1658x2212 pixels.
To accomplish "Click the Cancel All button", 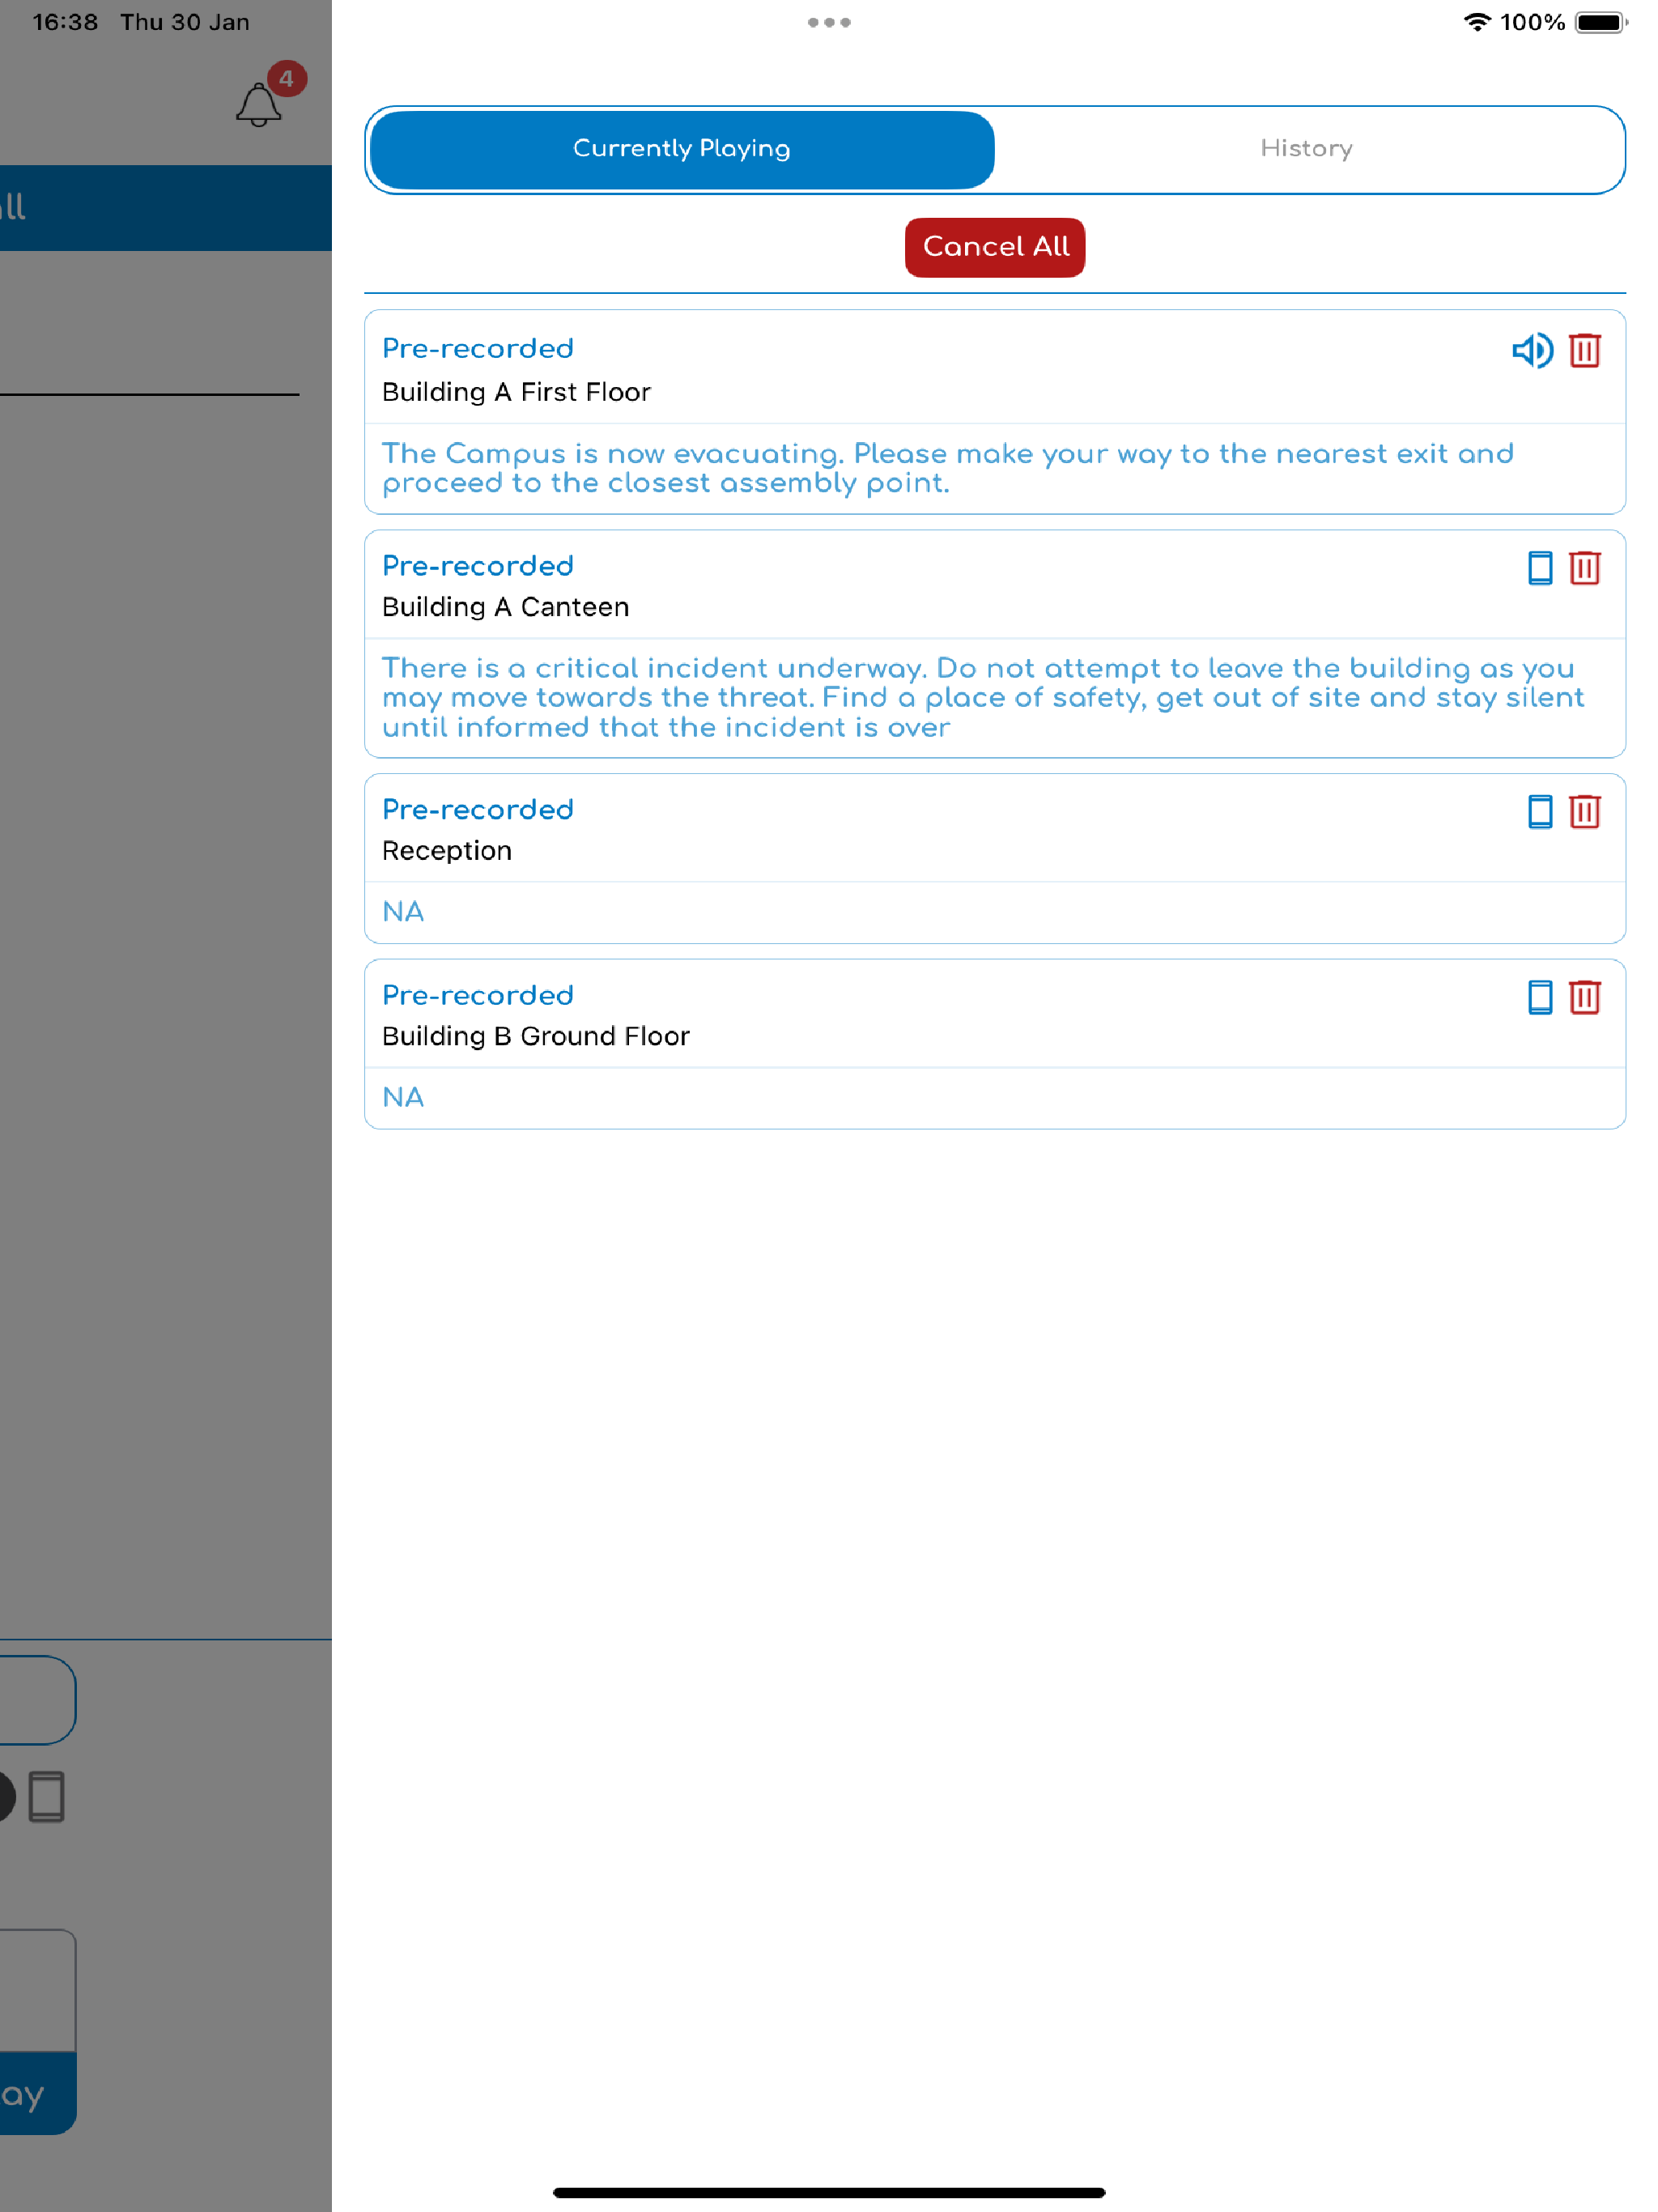I will [x=995, y=247].
